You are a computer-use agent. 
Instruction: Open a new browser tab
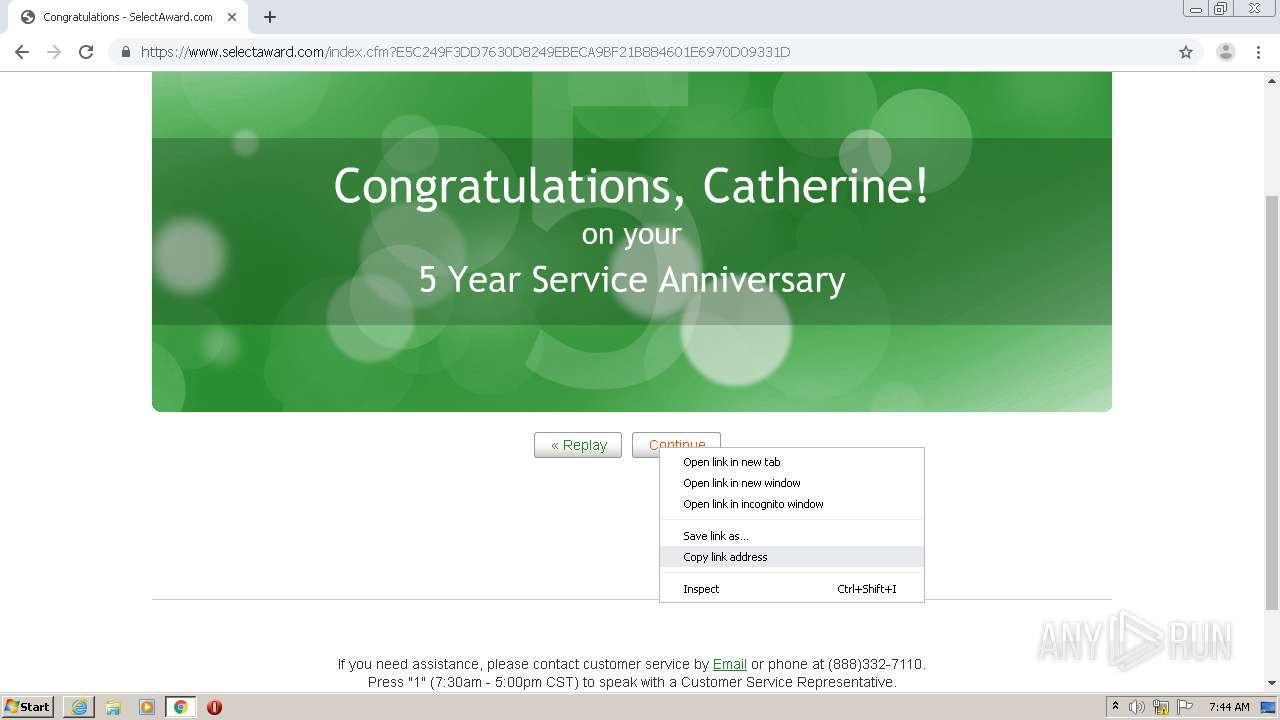tap(270, 17)
